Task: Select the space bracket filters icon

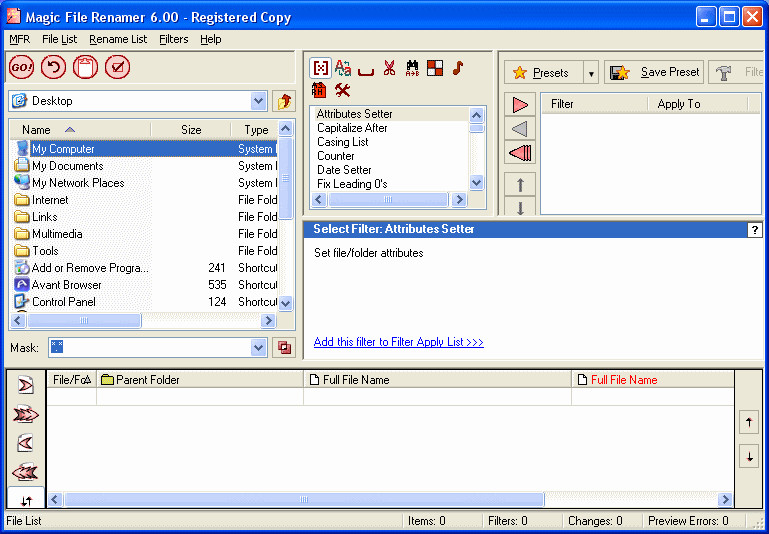Action: [366, 72]
